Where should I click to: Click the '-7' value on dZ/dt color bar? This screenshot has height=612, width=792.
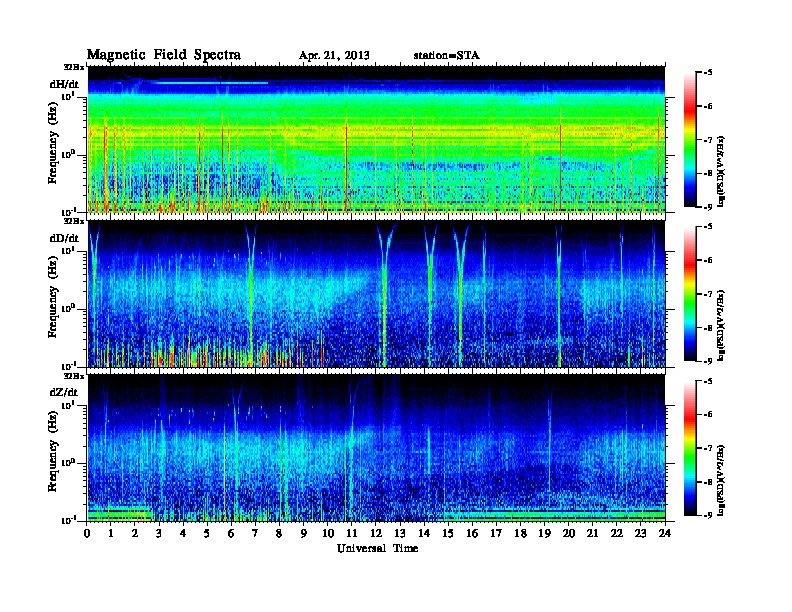point(707,448)
